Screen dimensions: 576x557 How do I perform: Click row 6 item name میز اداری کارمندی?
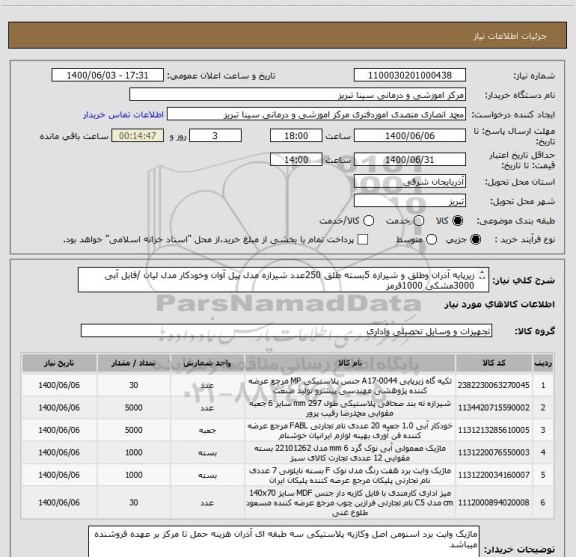click(x=350, y=503)
